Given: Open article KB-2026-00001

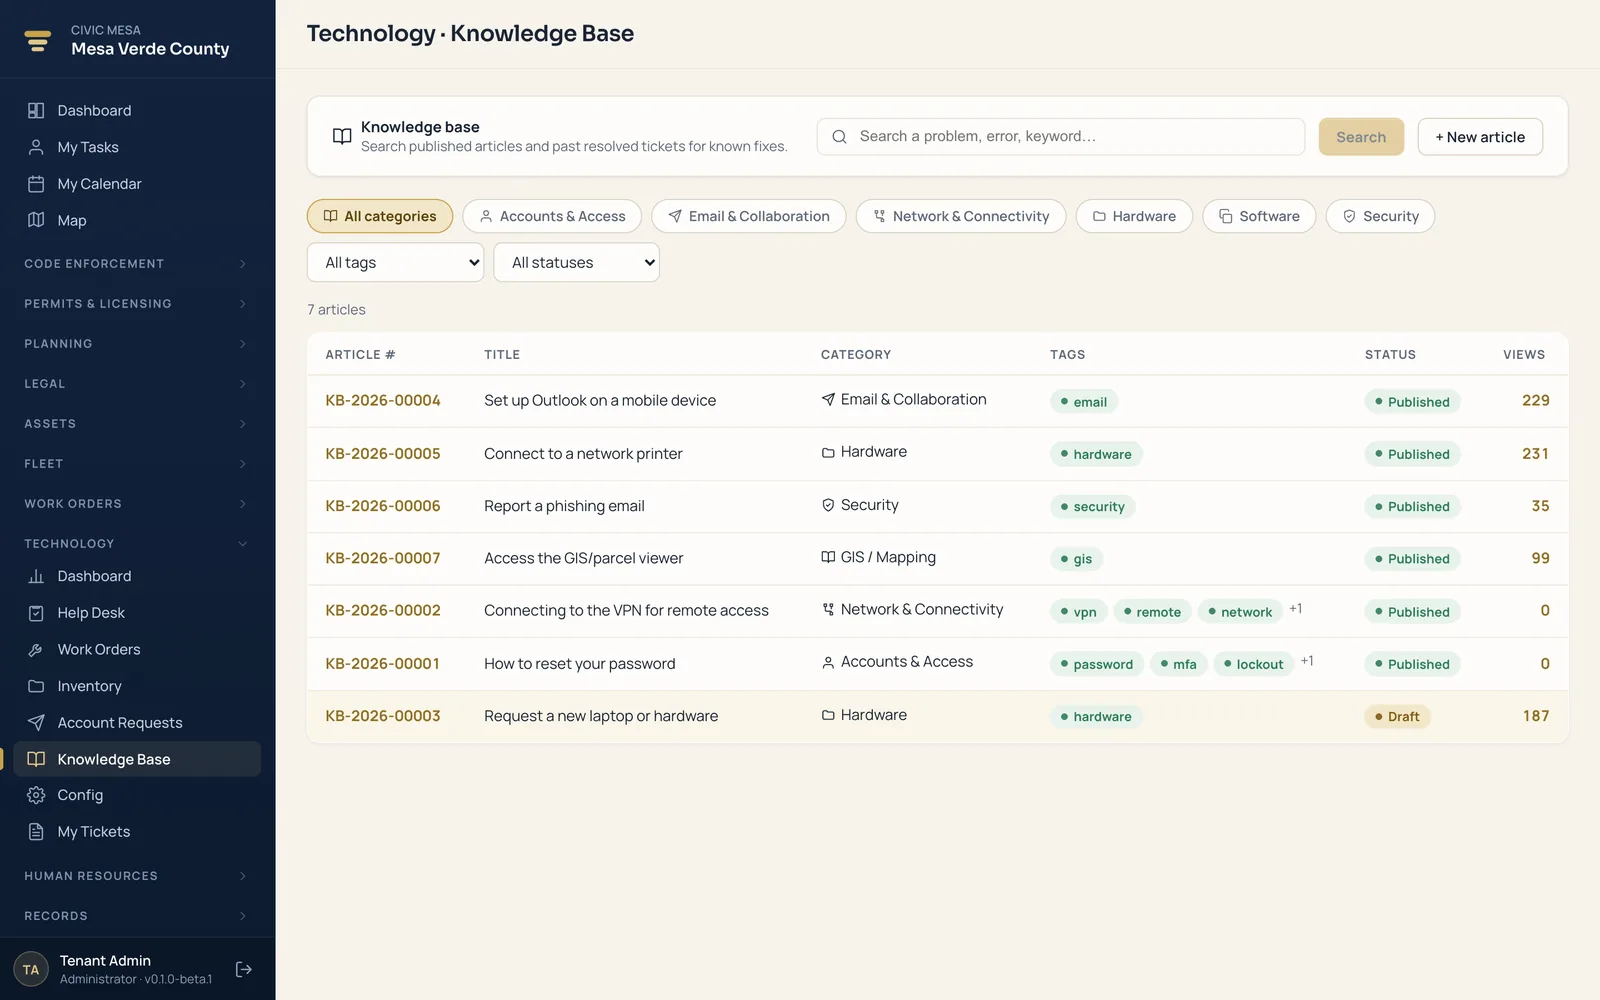Looking at the screenshot, I should click(383, 664).
